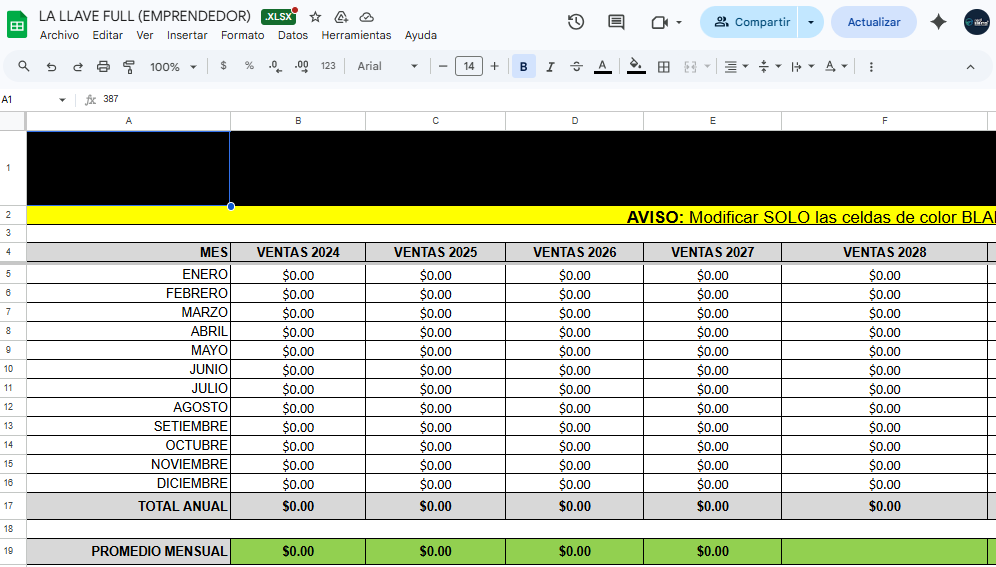Toggle strikethrough formatting

(x=576, y=67)
